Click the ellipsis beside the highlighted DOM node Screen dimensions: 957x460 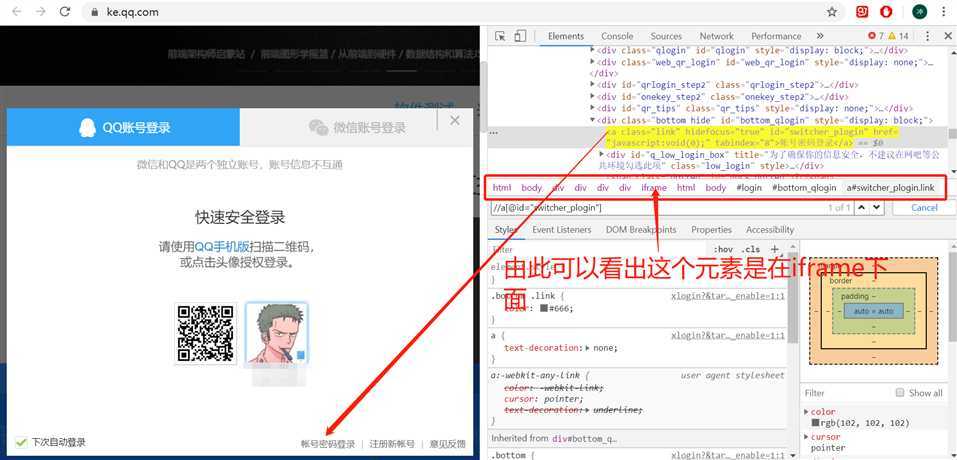click(493, 132)
